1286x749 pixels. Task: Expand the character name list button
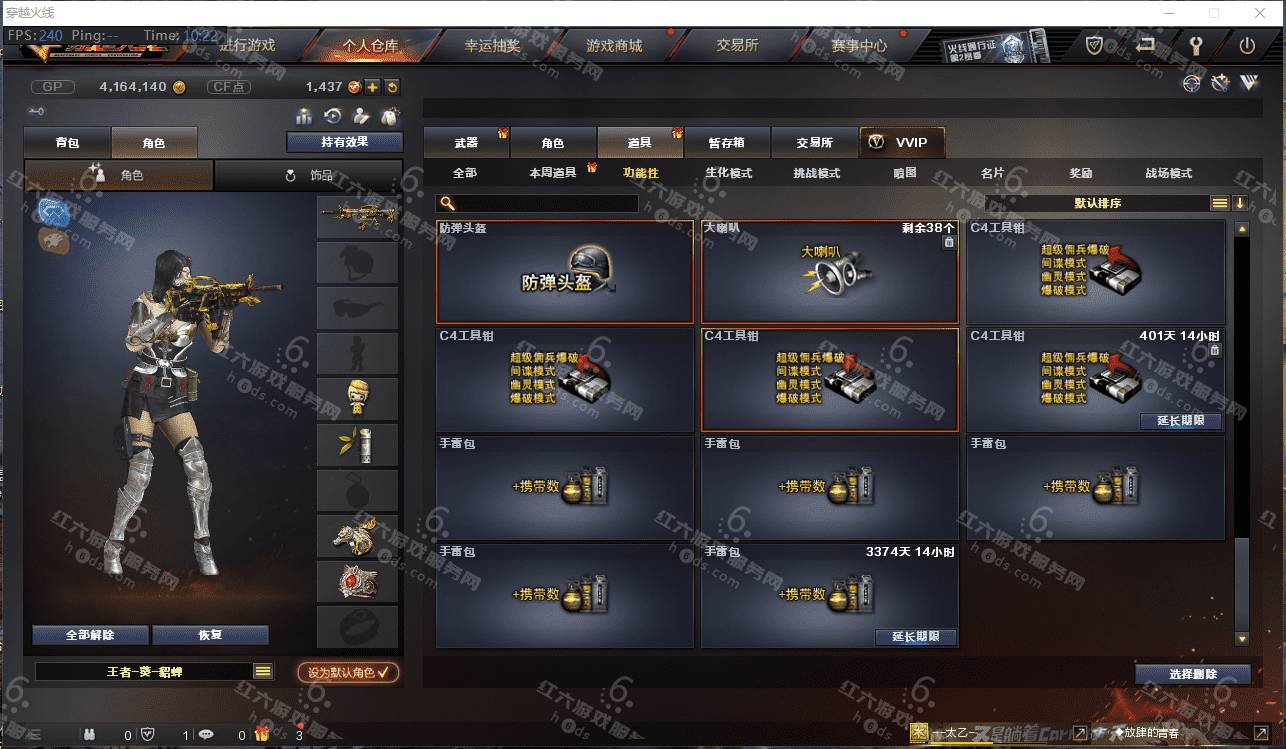click(263, 672)
